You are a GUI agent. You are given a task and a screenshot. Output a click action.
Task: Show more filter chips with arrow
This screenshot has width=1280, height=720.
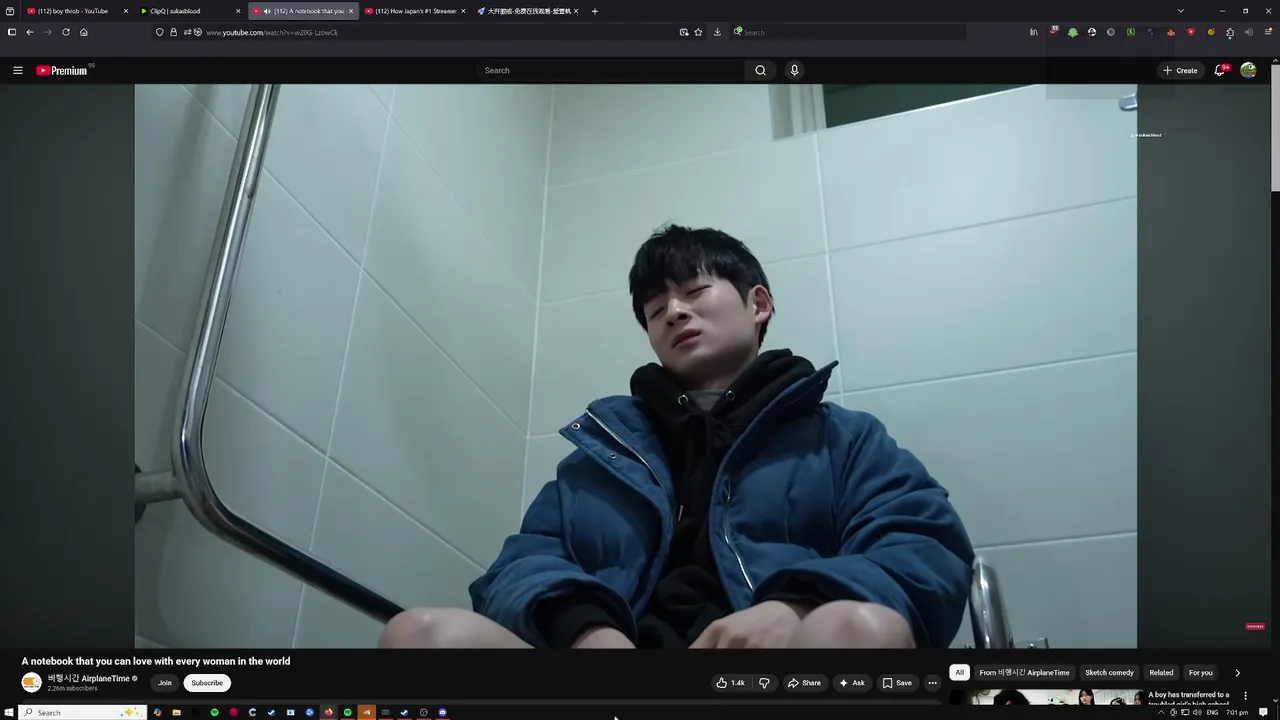pyautogui.click(x=1237, y=673)
